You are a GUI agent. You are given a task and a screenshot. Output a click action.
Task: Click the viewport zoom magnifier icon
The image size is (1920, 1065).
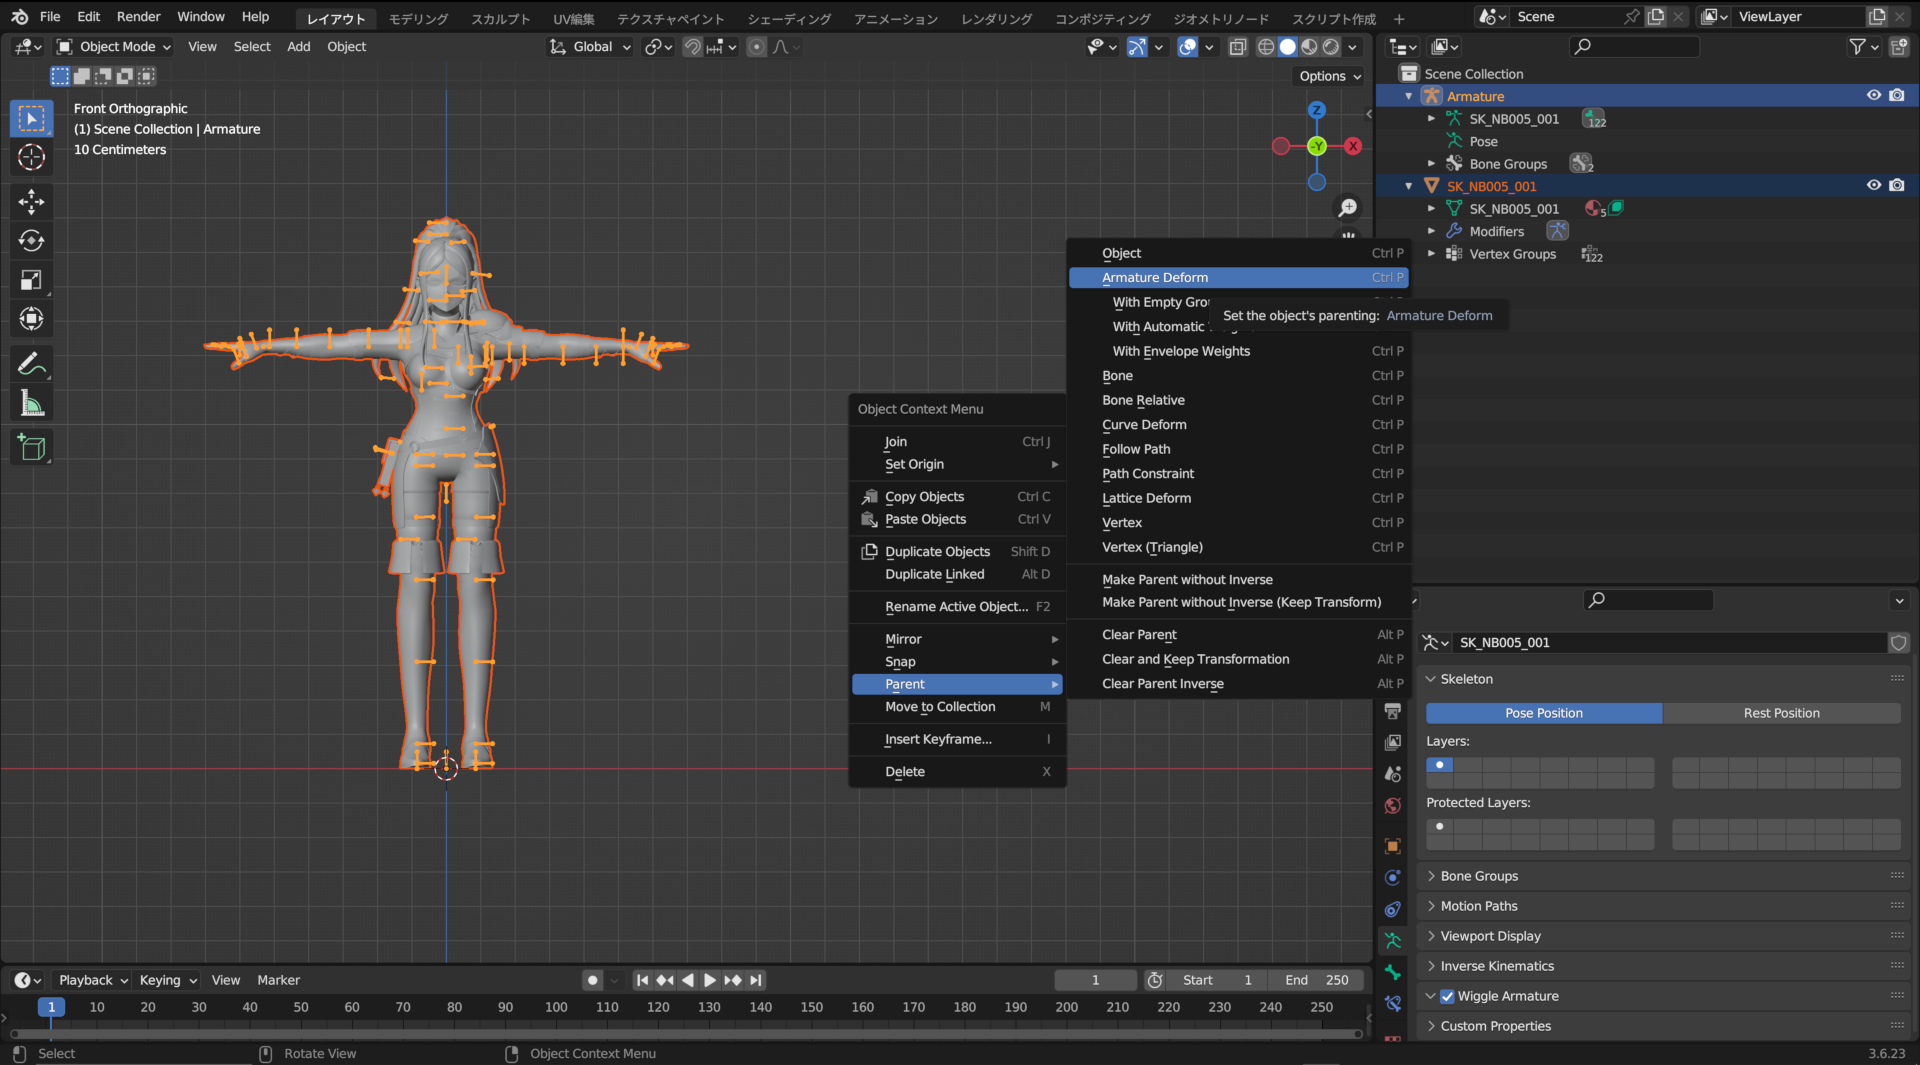pos(1348,207)
